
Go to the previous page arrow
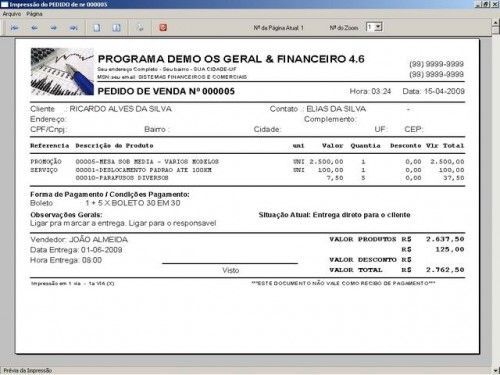click(x=34, y=28)
